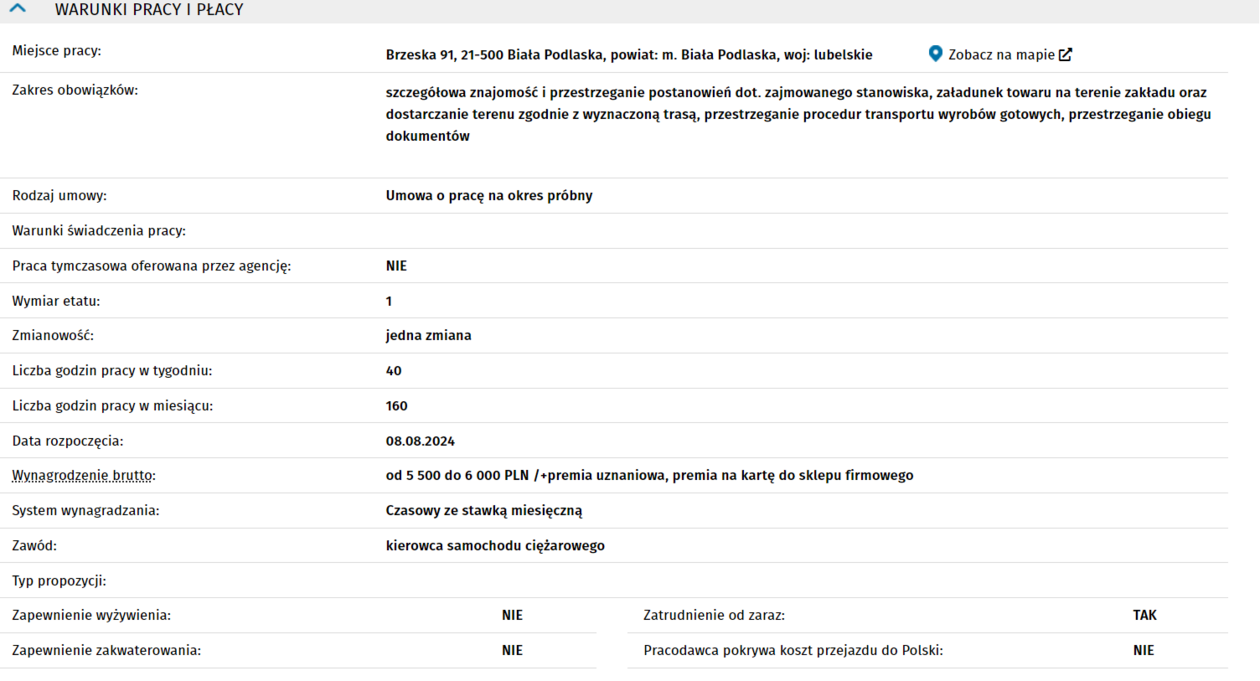Click the underlined Wynagrodzenie brutto label
The width and height of the screenshot is (1260, 681).
click(x=84, y=476)
